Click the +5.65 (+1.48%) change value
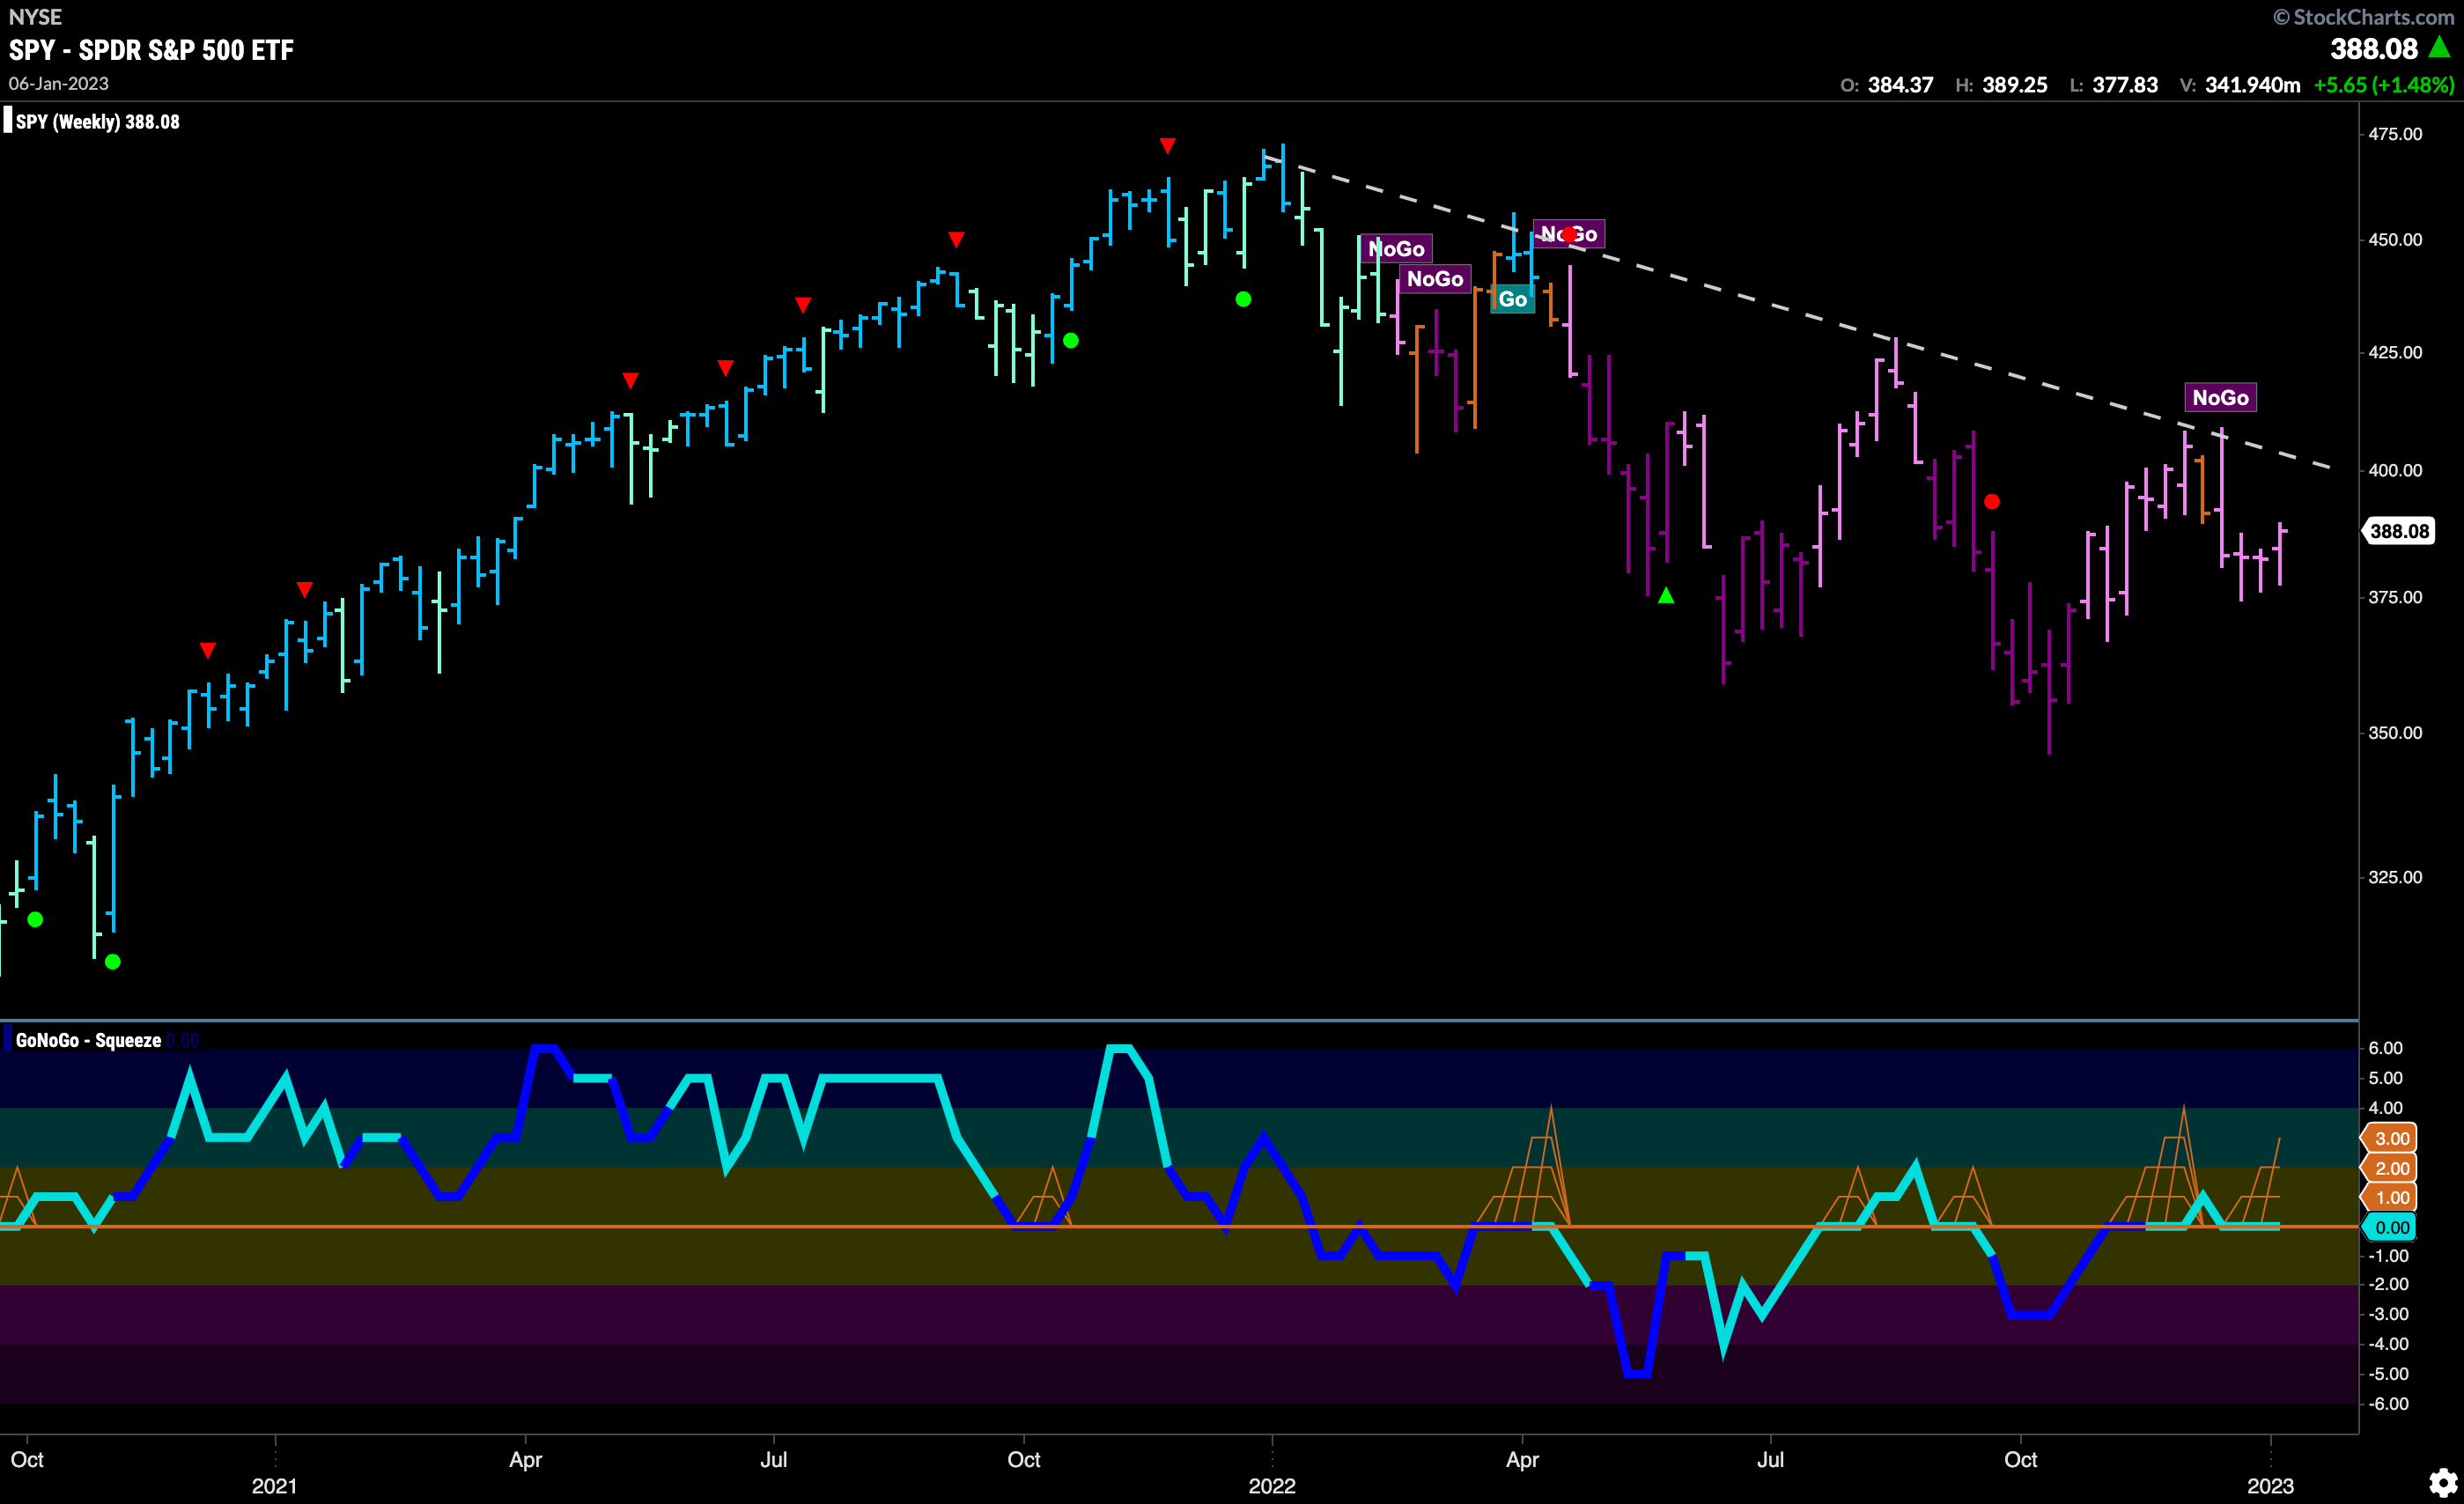2464x1504 pixels. click(x=2384, y=85)
